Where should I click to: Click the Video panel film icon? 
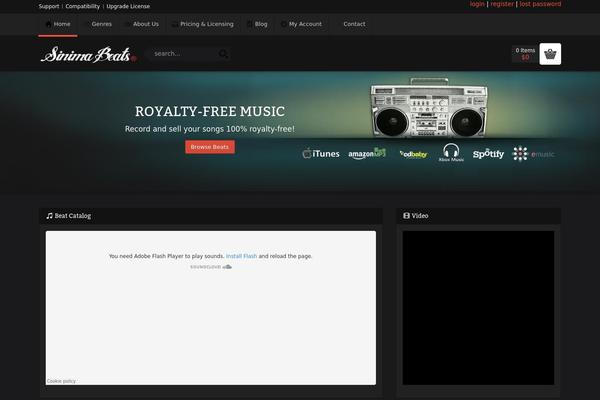(x=406, y=216)
